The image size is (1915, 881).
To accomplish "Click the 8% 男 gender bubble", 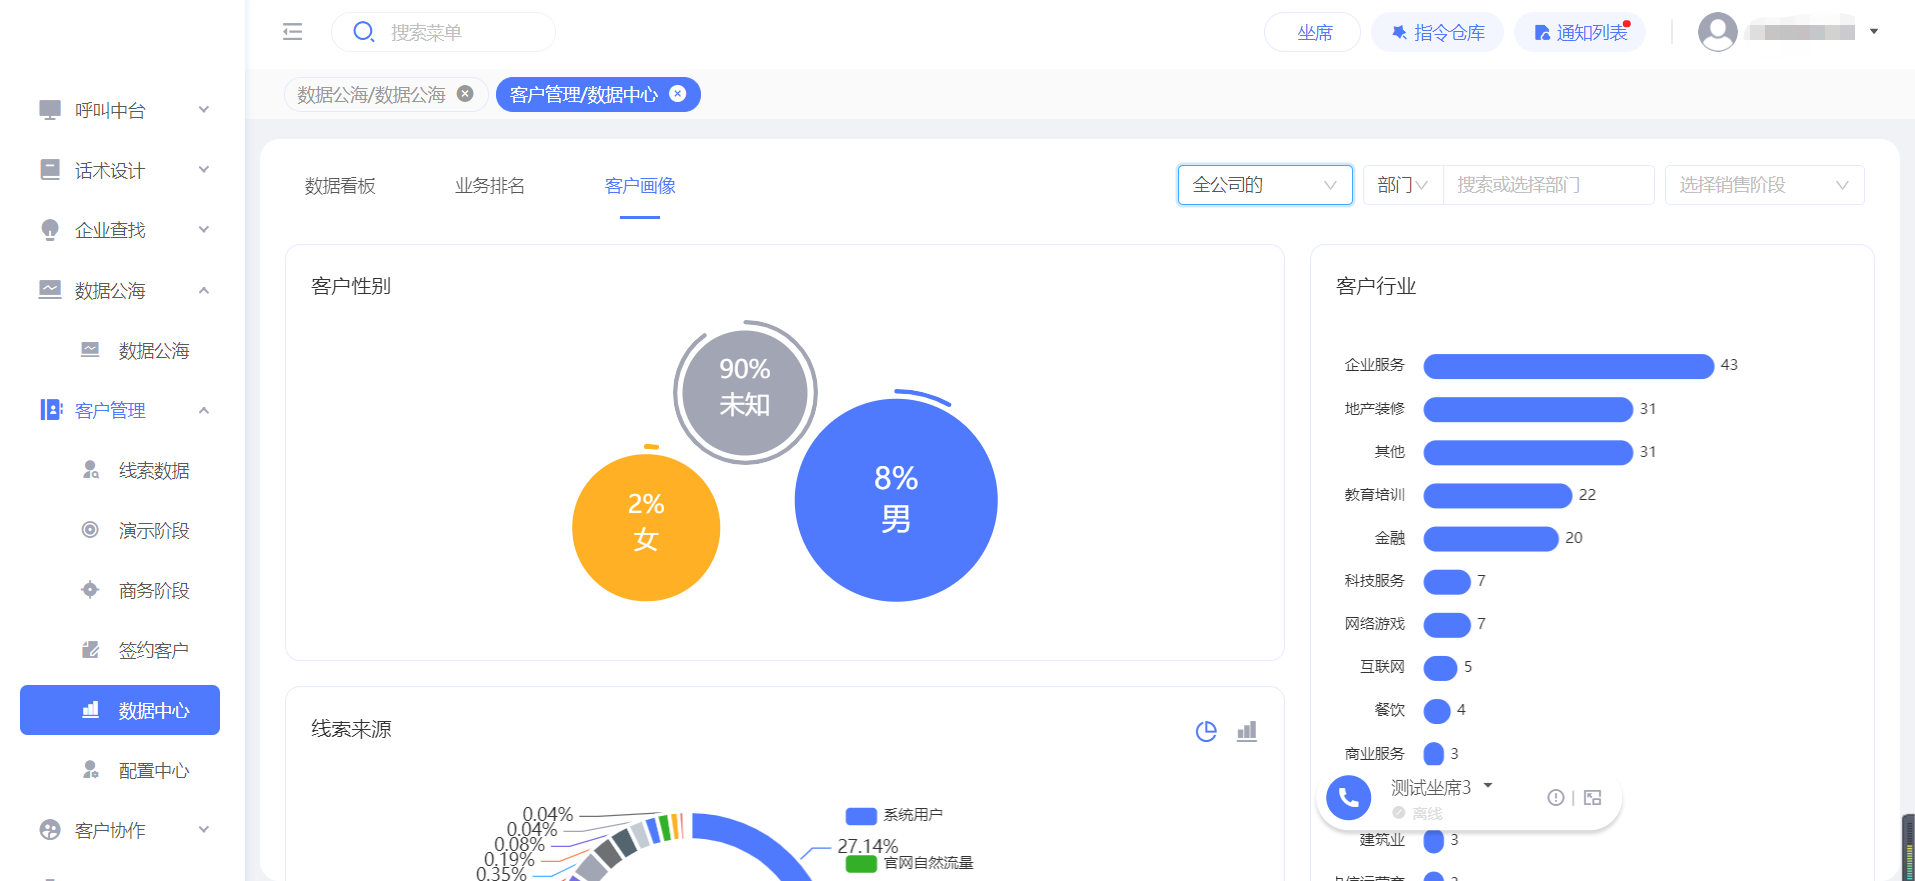I will (896, 500).
